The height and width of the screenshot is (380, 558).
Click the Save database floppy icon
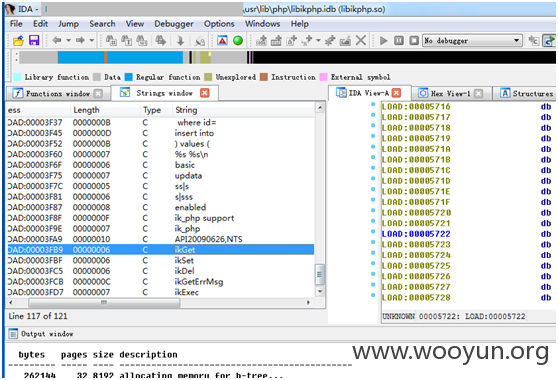(x=34, y=41)
